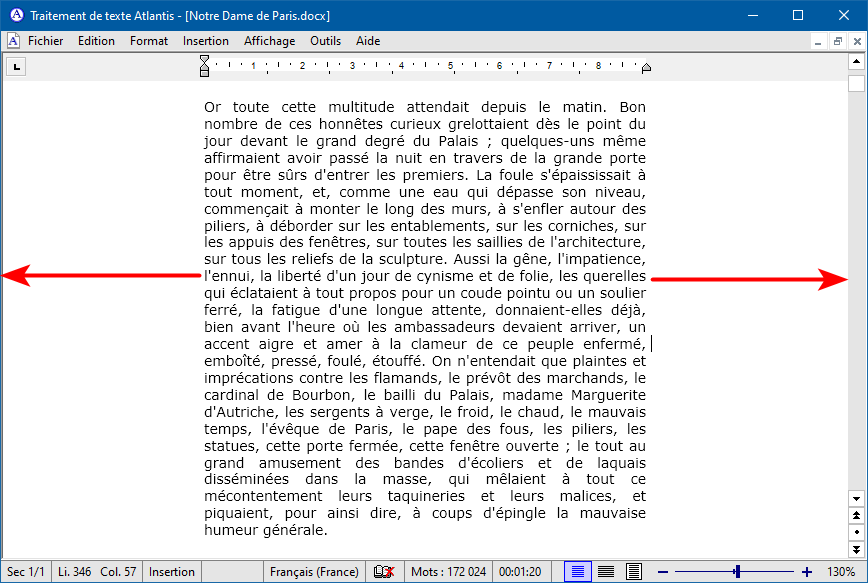868x583 pixels.
Task: Click the ruler at the 4 mark
Action: coord(401,66)
